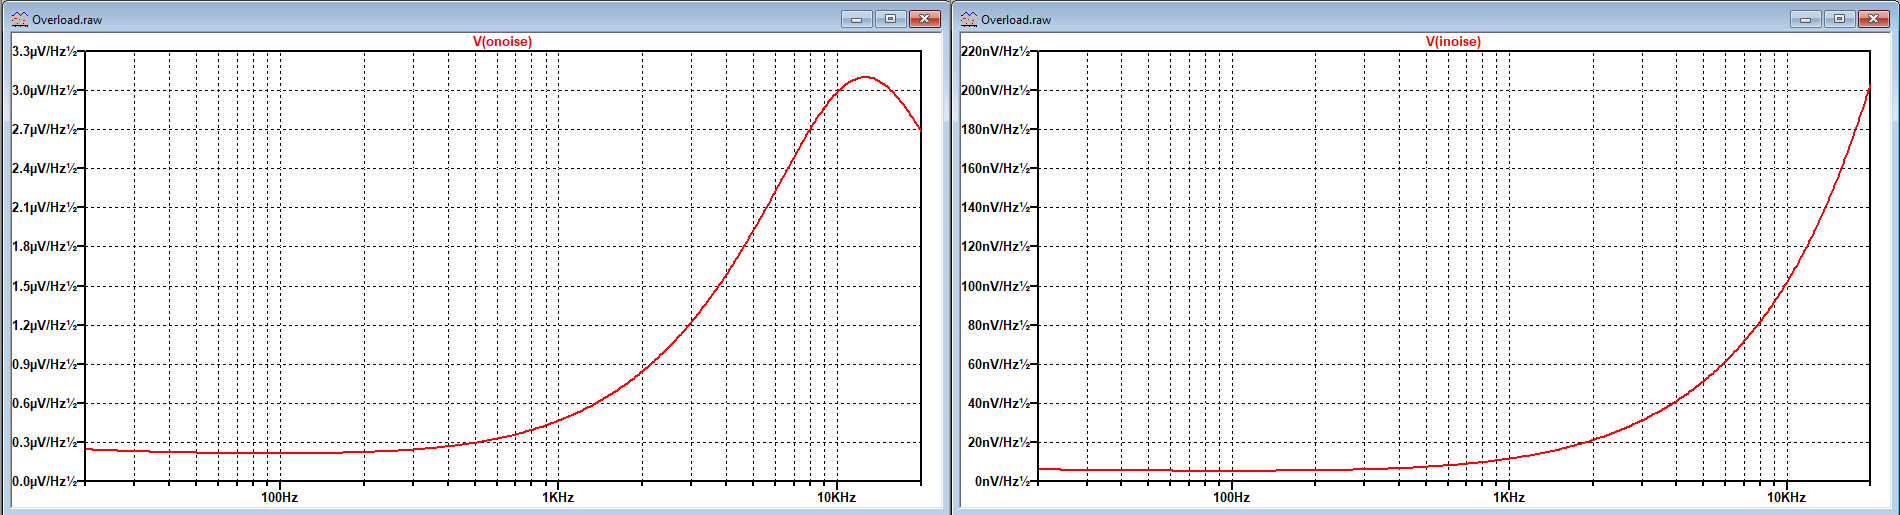The width and height of the screenshot is (1900, 515).
Task: Click the peak of the V(onoise) curve
Action: [x=865, y=77]
